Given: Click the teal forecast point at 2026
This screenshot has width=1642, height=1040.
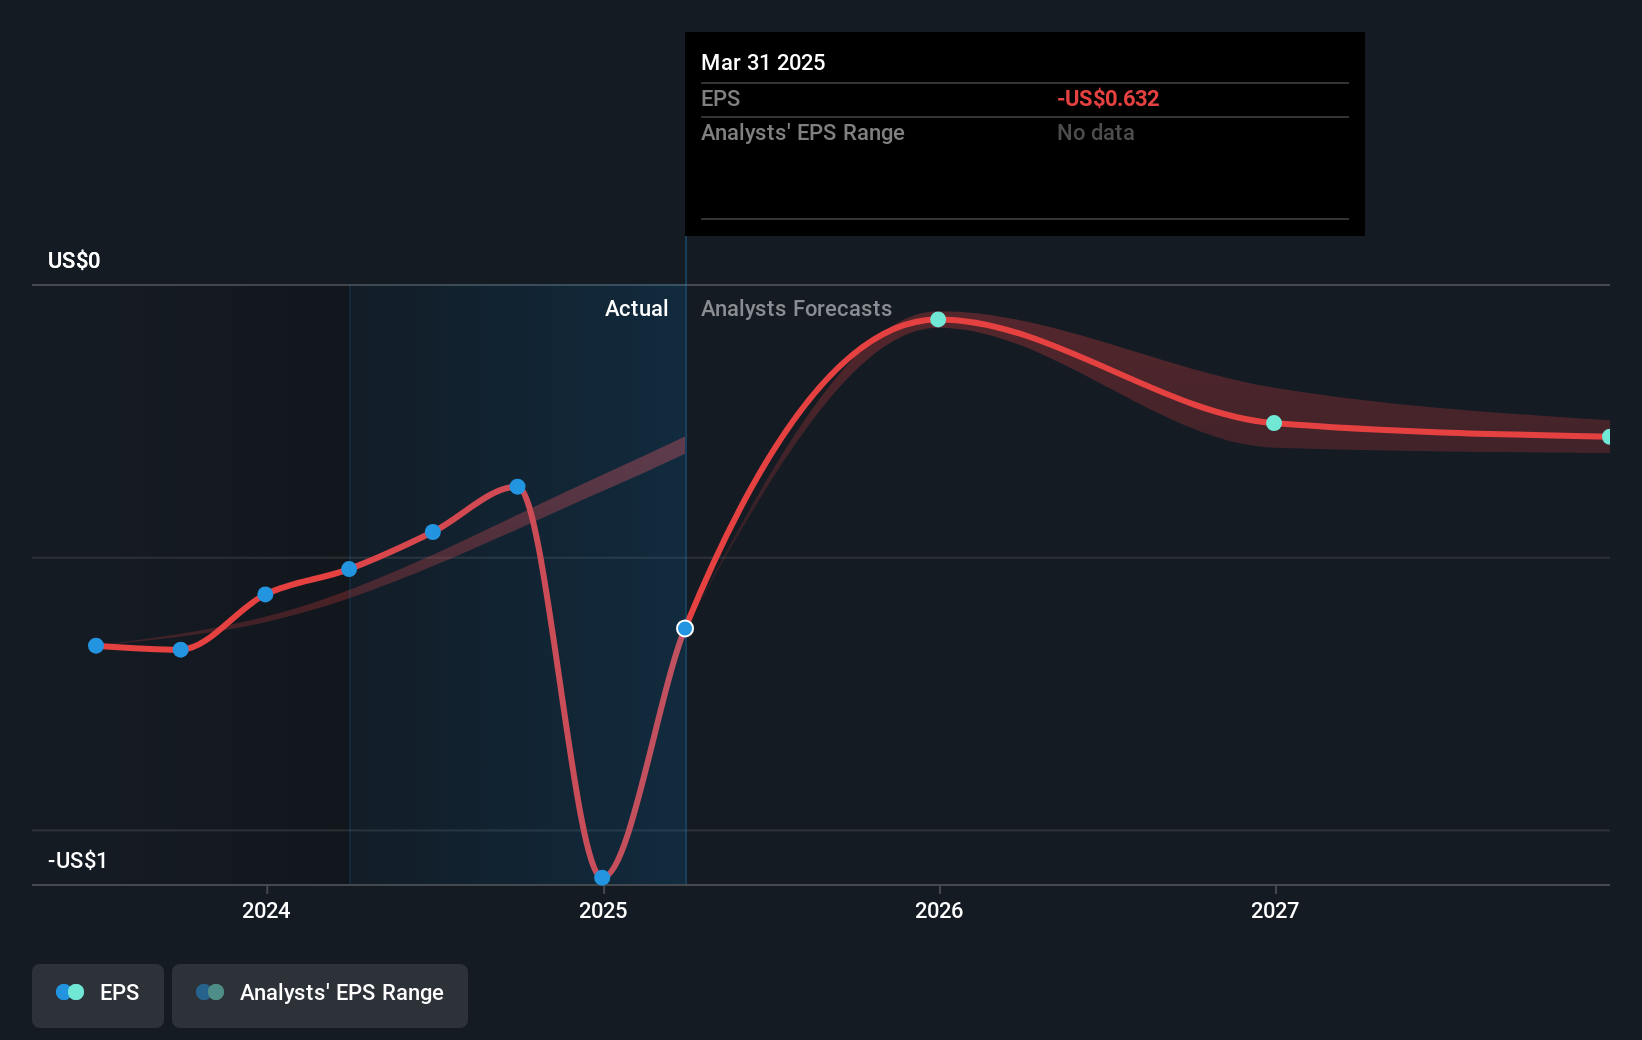Looking at the screenshot, I should (x=938, y=320).
